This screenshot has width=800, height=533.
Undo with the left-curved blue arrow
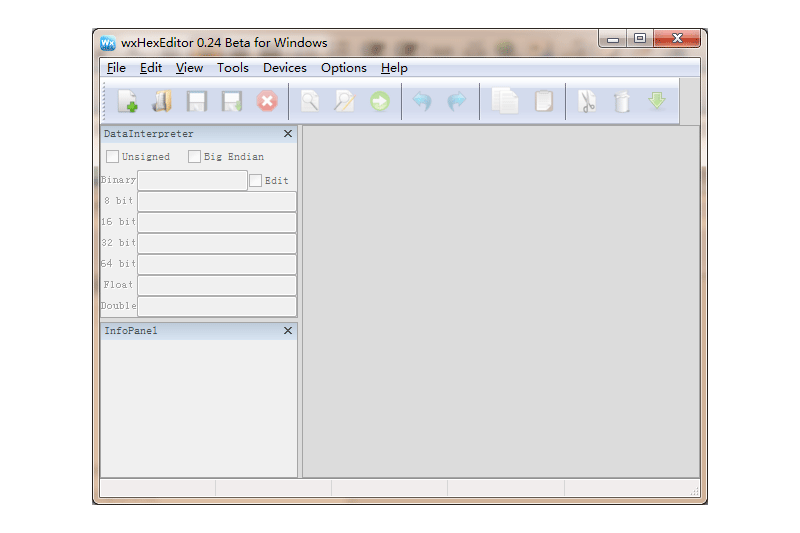click(422, 101)
